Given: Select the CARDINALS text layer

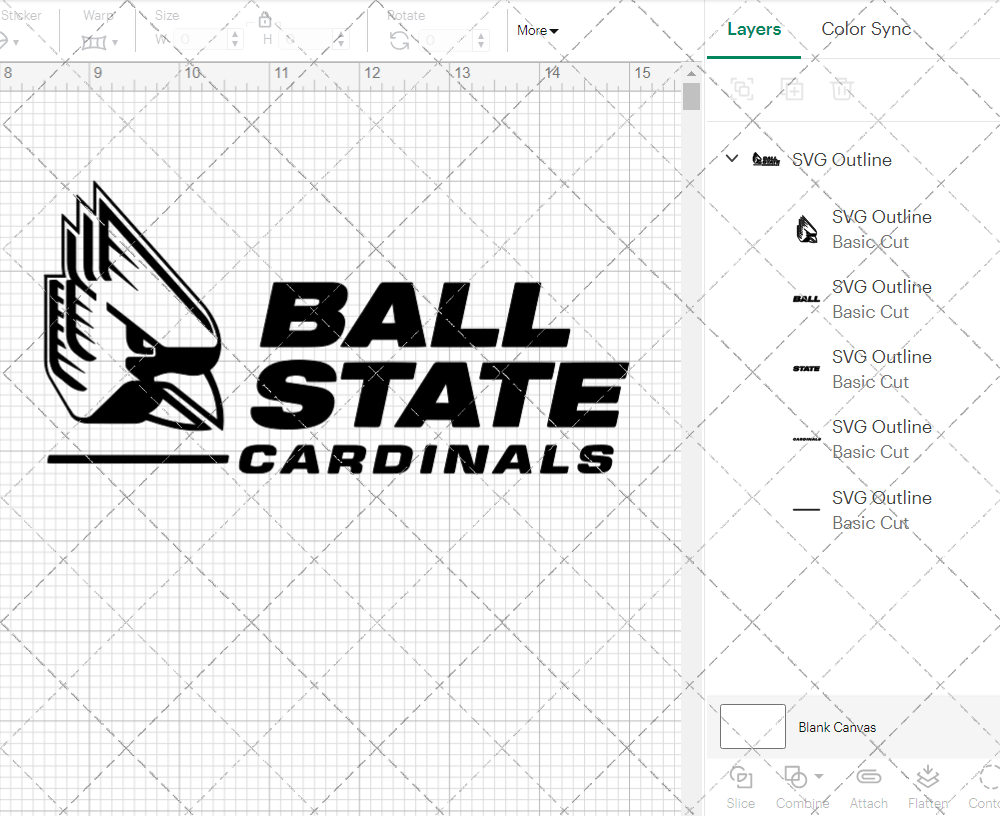Looking at the screenshot, I should 880,438.
